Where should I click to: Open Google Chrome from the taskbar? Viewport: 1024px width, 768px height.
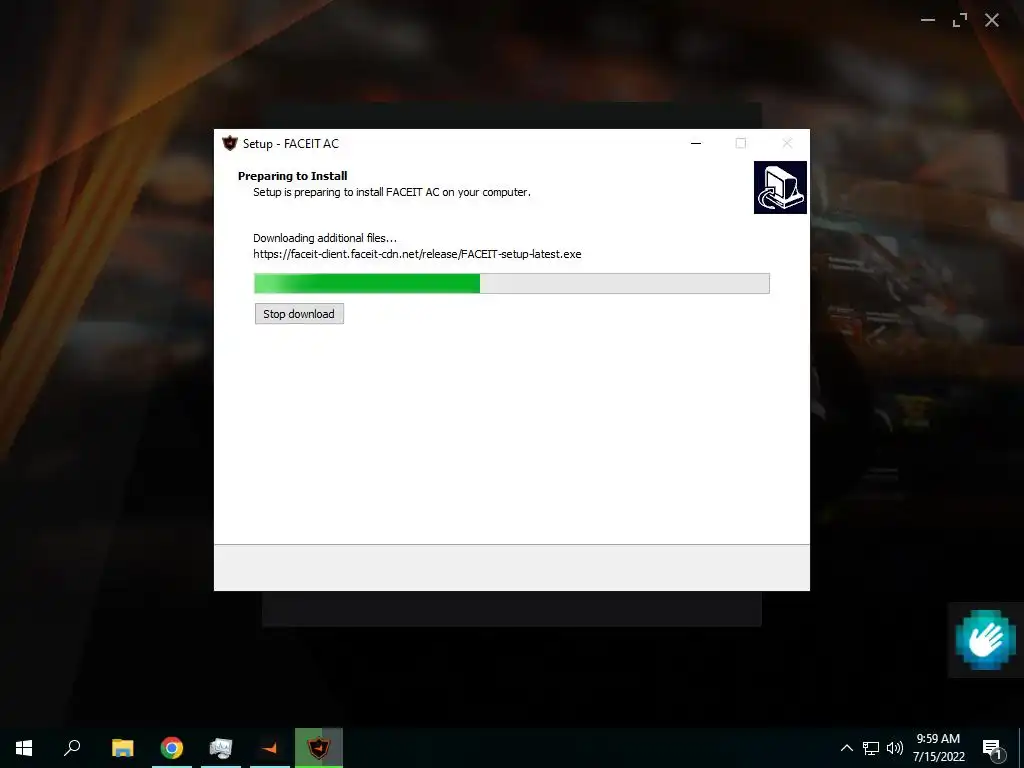click(x=172, y=748)
